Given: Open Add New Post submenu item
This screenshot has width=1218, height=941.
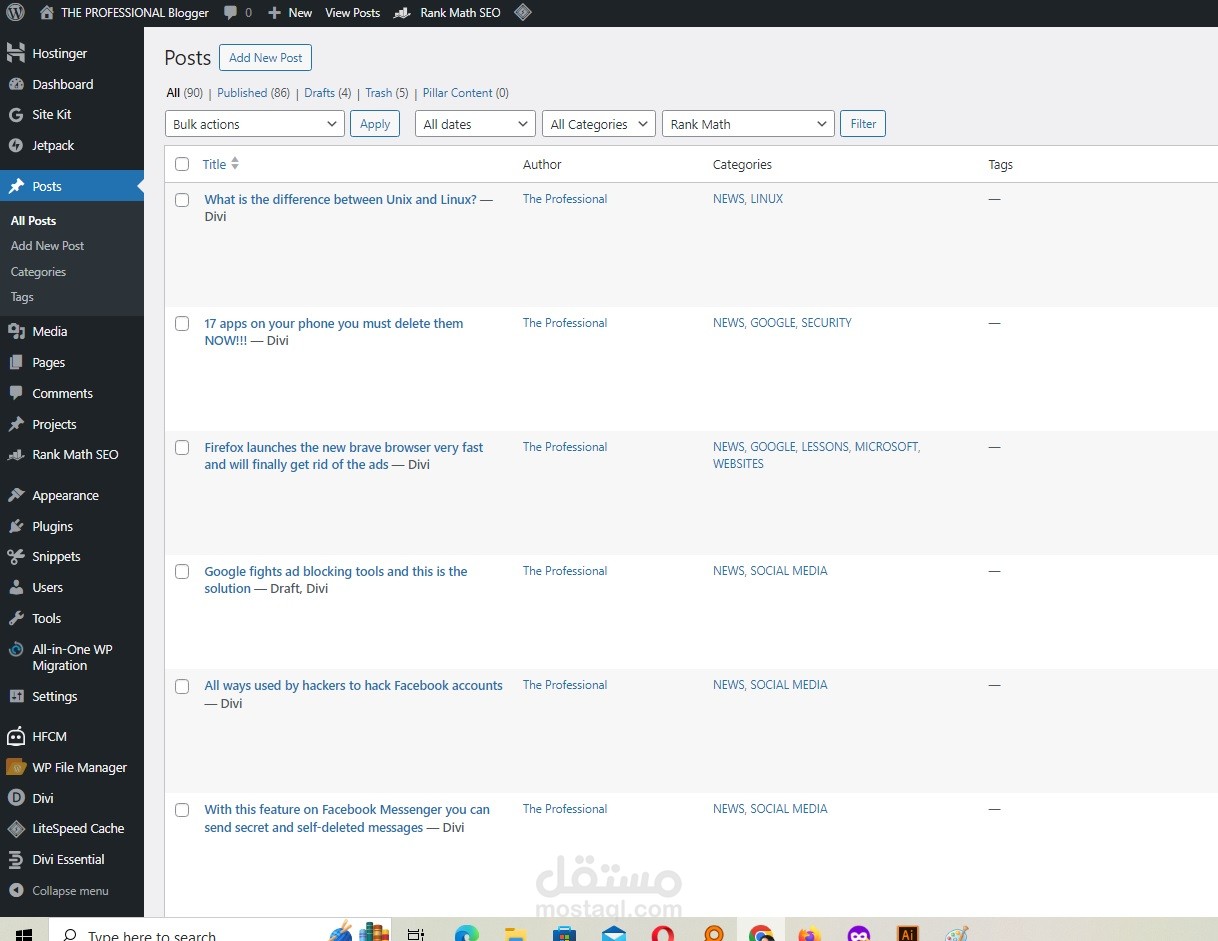Looking at the screenshot, I should pos(47,246).
